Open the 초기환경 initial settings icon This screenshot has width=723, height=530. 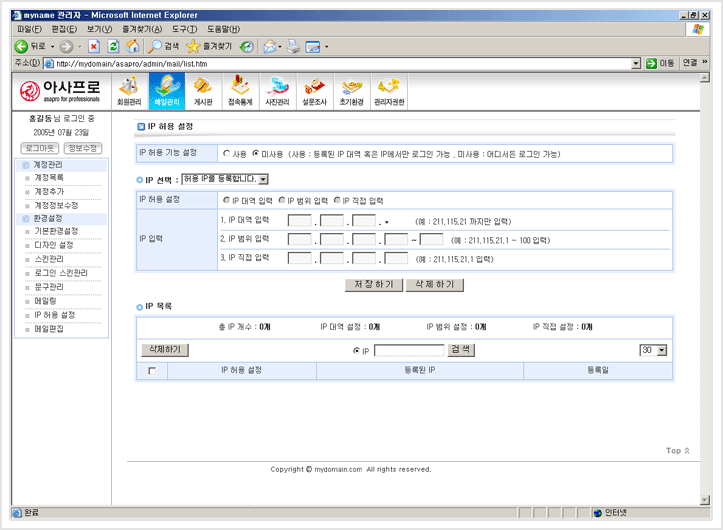(x=350, y=90)
